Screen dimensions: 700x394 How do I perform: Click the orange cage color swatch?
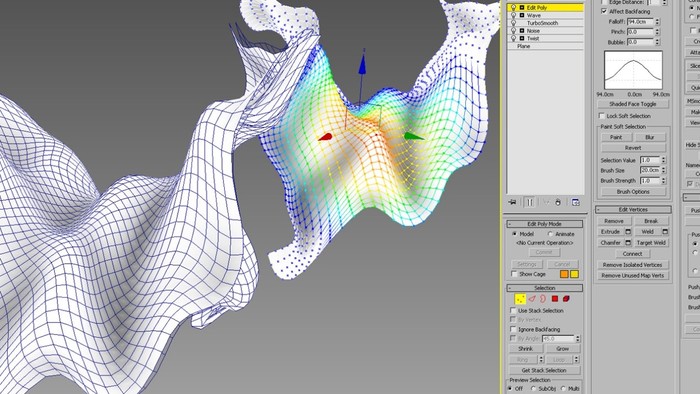tap(564, 274)
